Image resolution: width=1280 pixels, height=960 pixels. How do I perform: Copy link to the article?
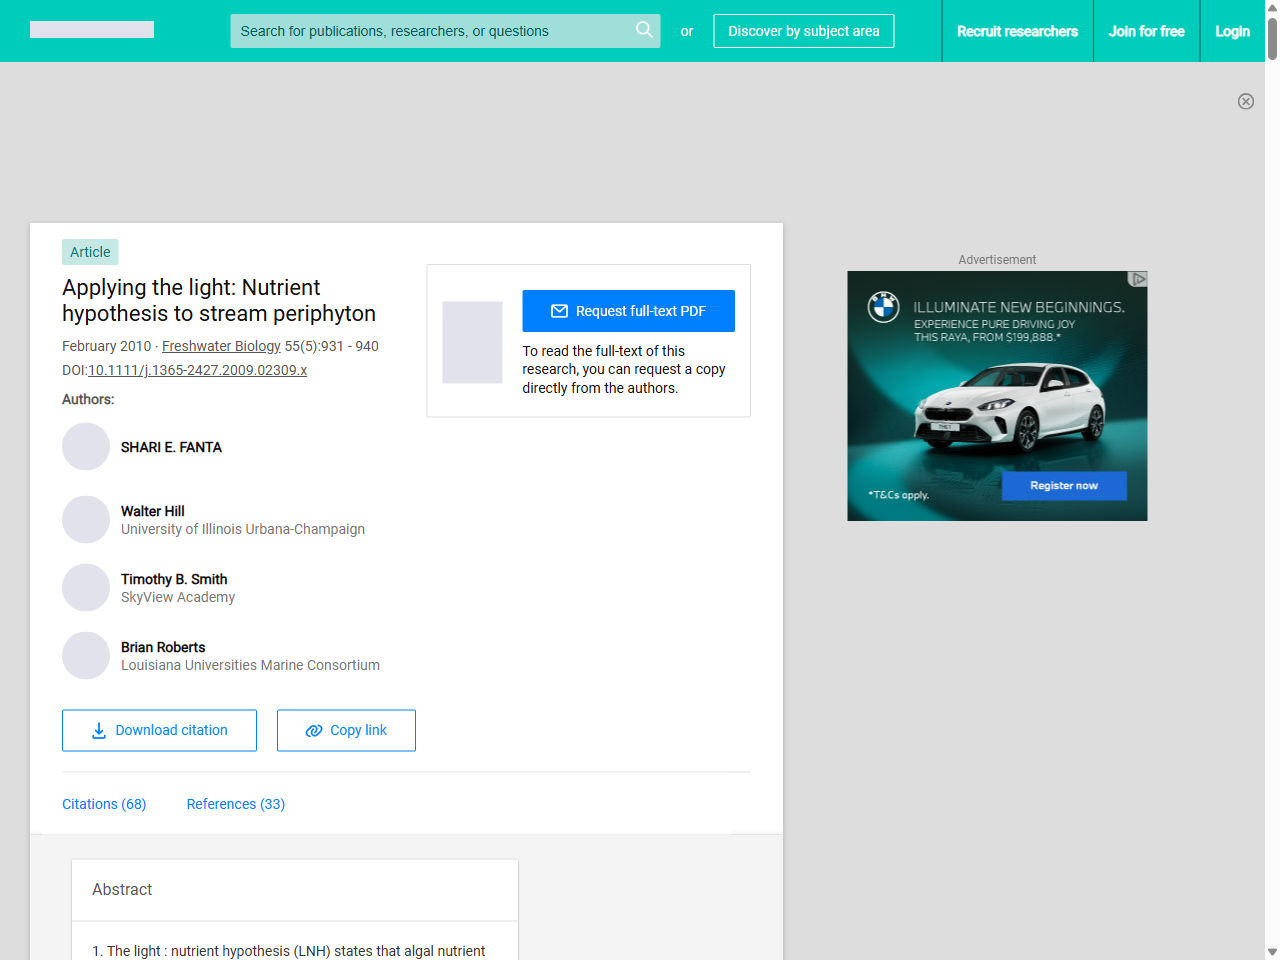tap(346, 730)
